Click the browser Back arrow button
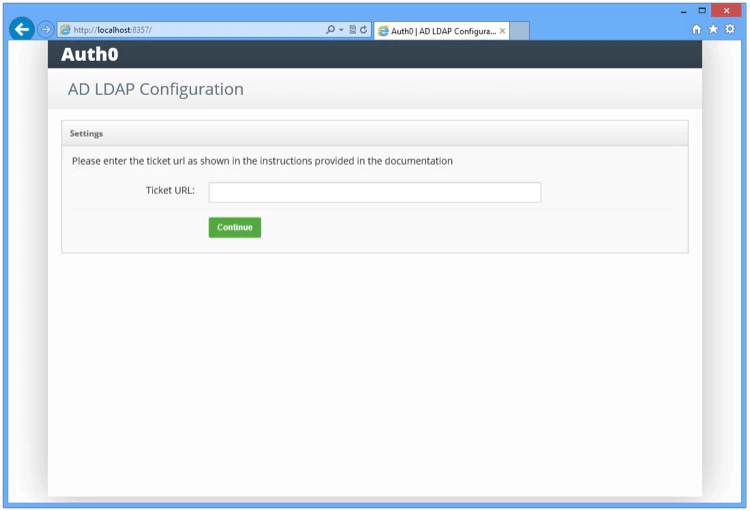Image resolution: width=750 pixels, height=511 pixels. point(22,29)
